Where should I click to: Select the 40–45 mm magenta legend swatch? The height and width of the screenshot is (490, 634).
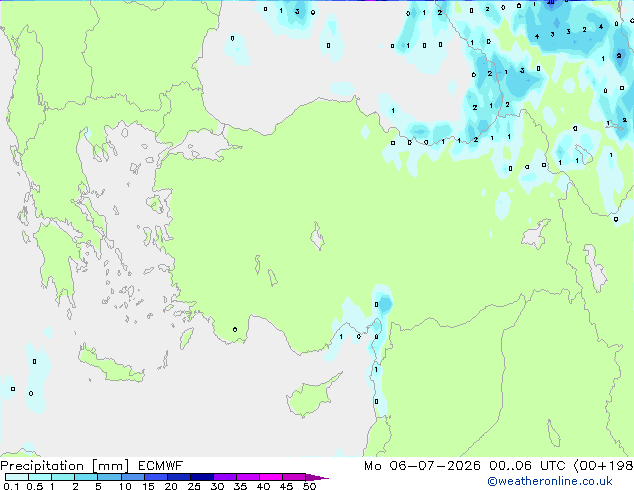[271, 477]
